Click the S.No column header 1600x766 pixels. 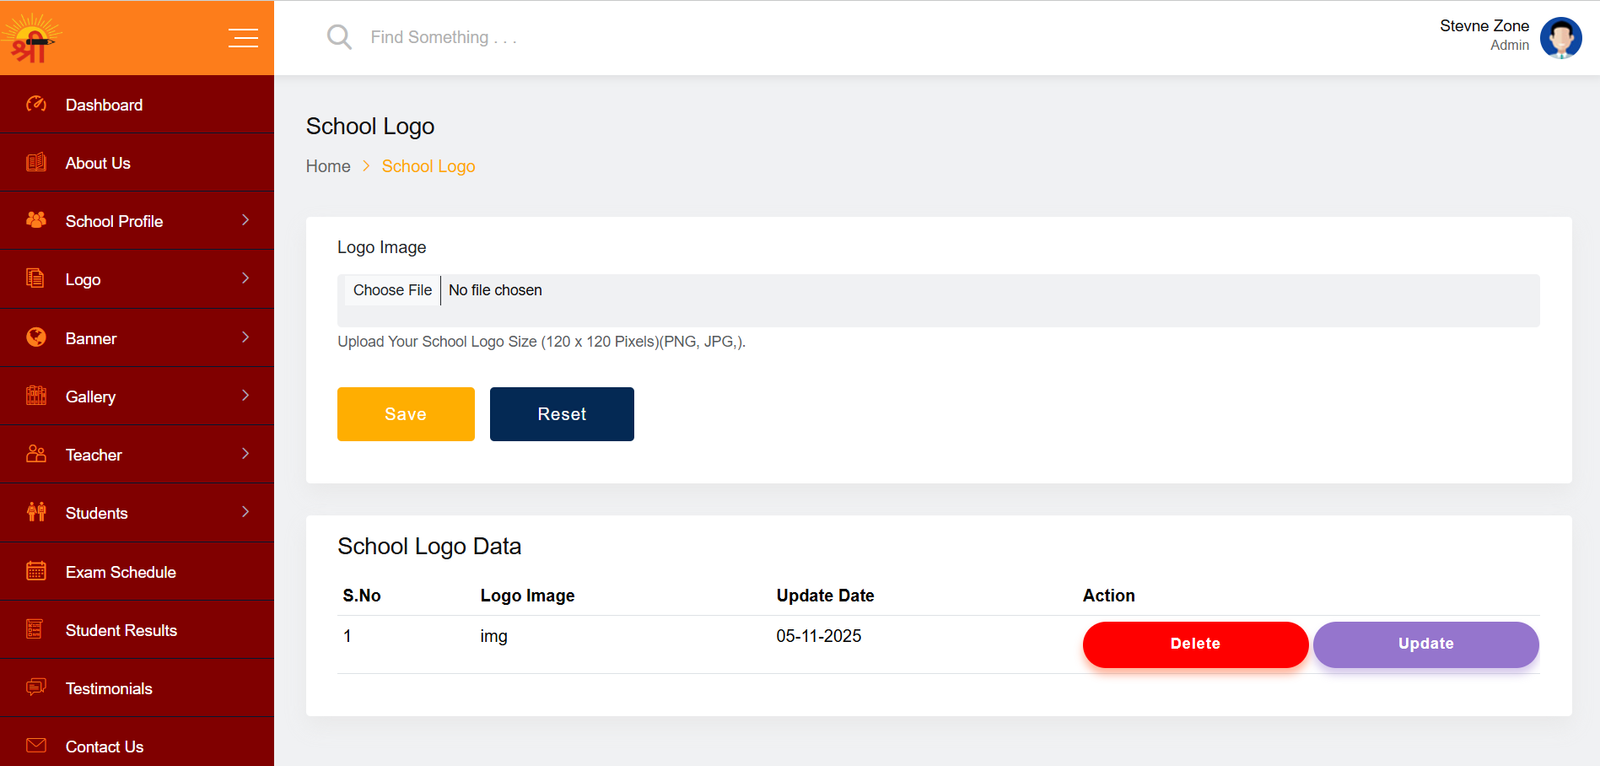coord(362,595)
